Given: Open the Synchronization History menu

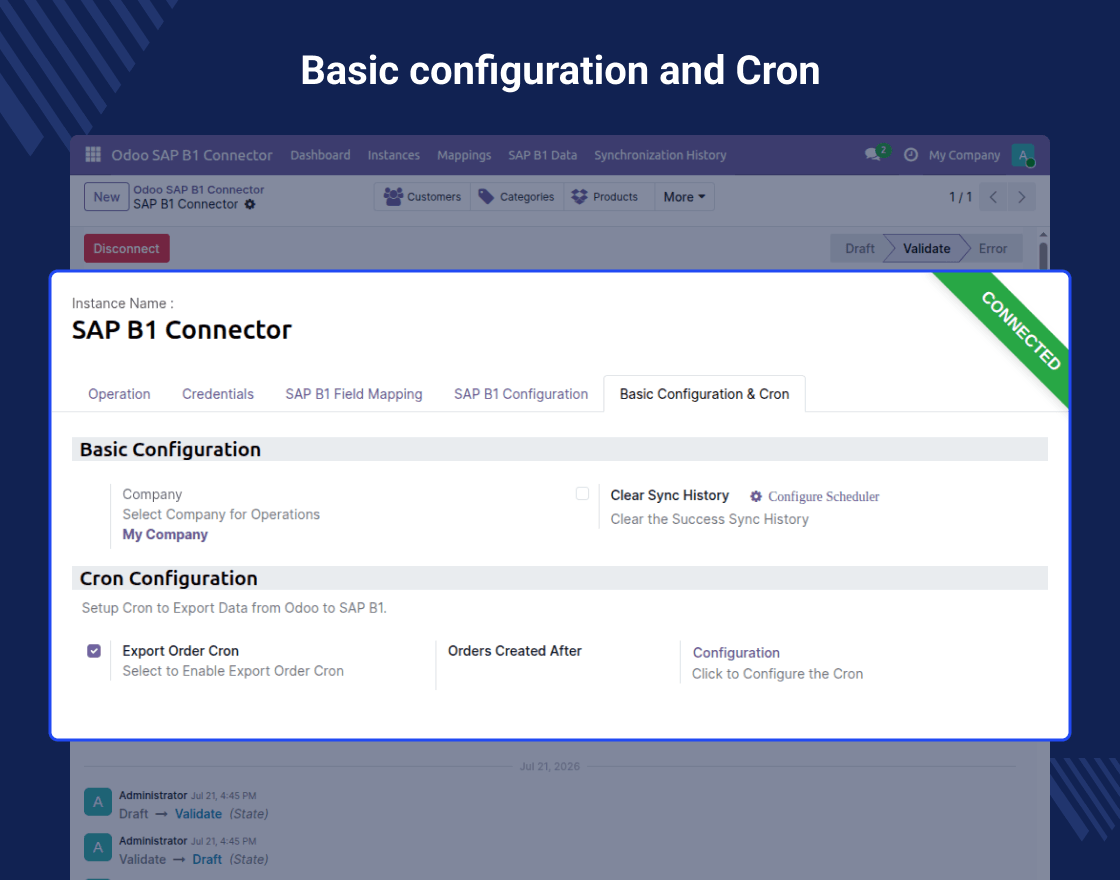Looking at the screenshot, I should 660,155.
